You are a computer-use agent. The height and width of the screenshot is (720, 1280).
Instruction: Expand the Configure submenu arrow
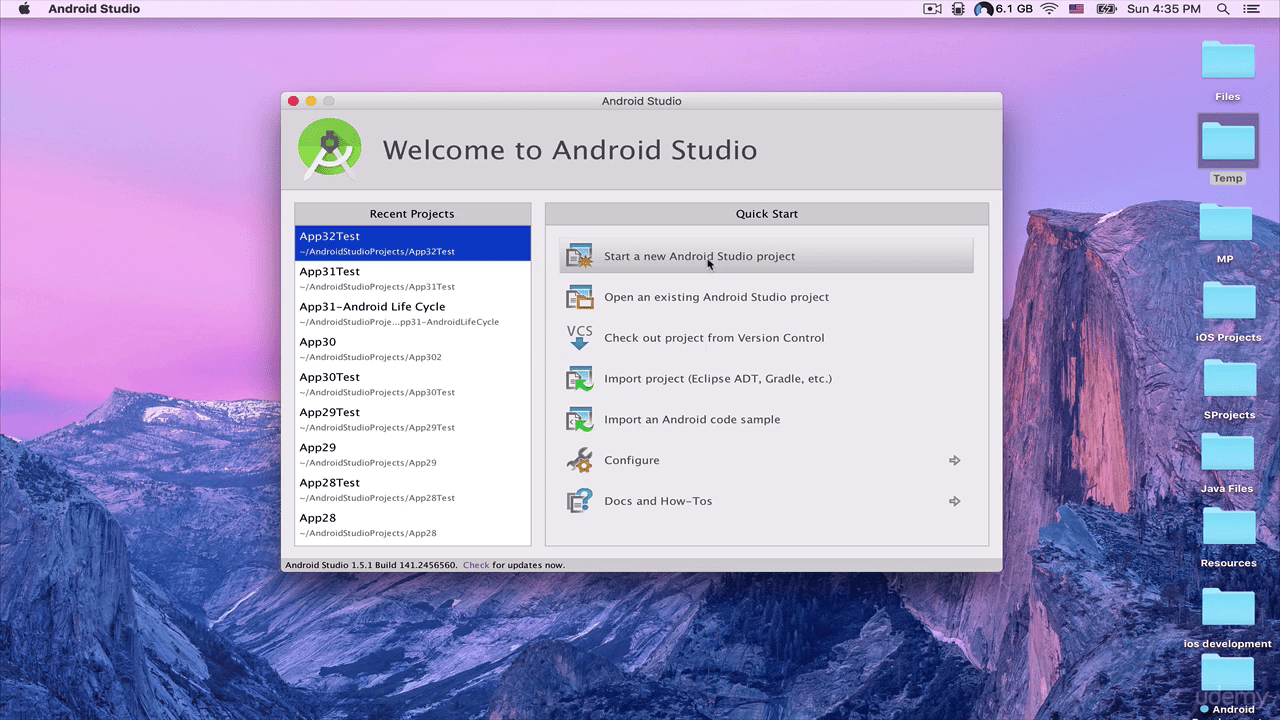coord(955,461)
